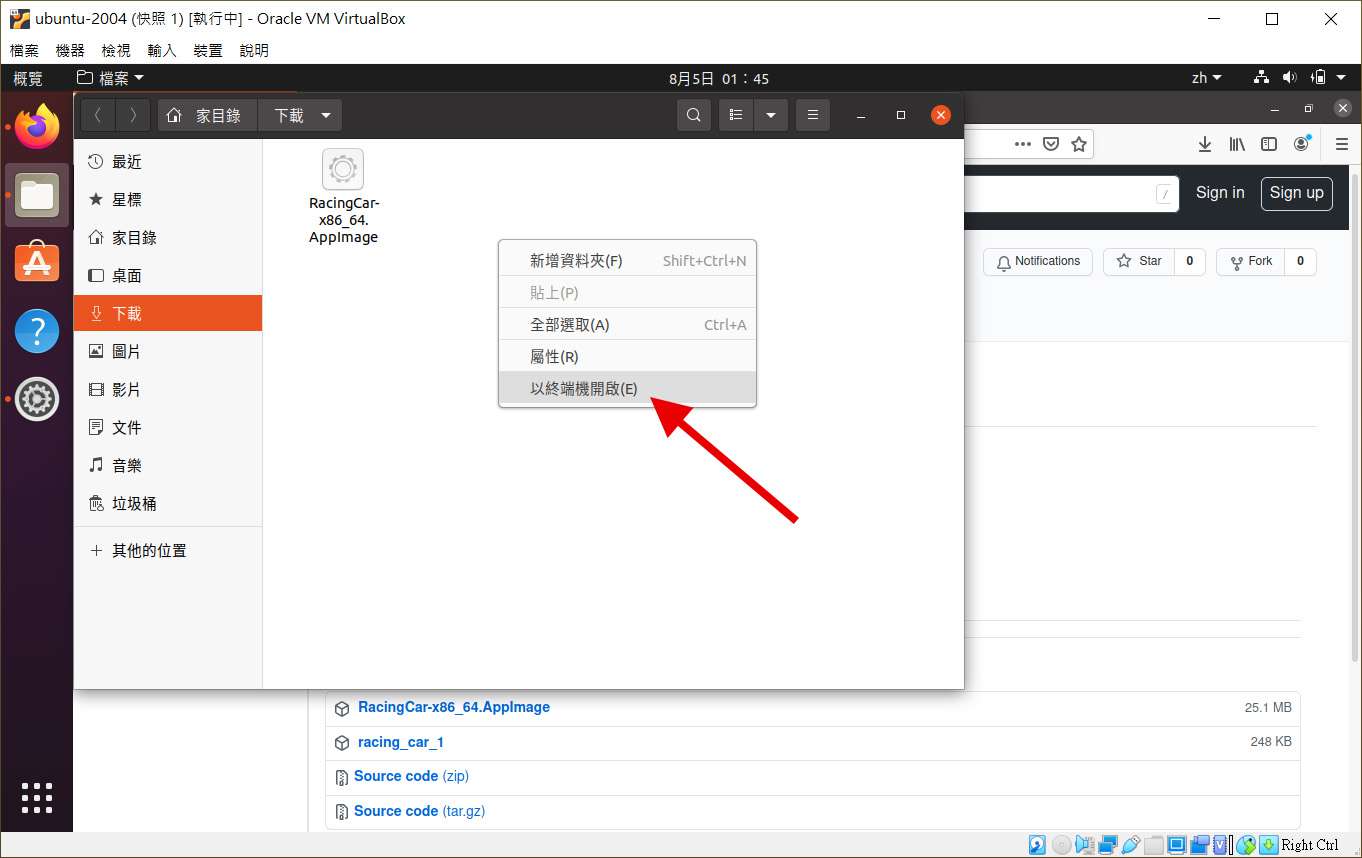The image size is (1362, 858).
Task: Toggle list view in file manager toolbar
Action: click(736, 116)
